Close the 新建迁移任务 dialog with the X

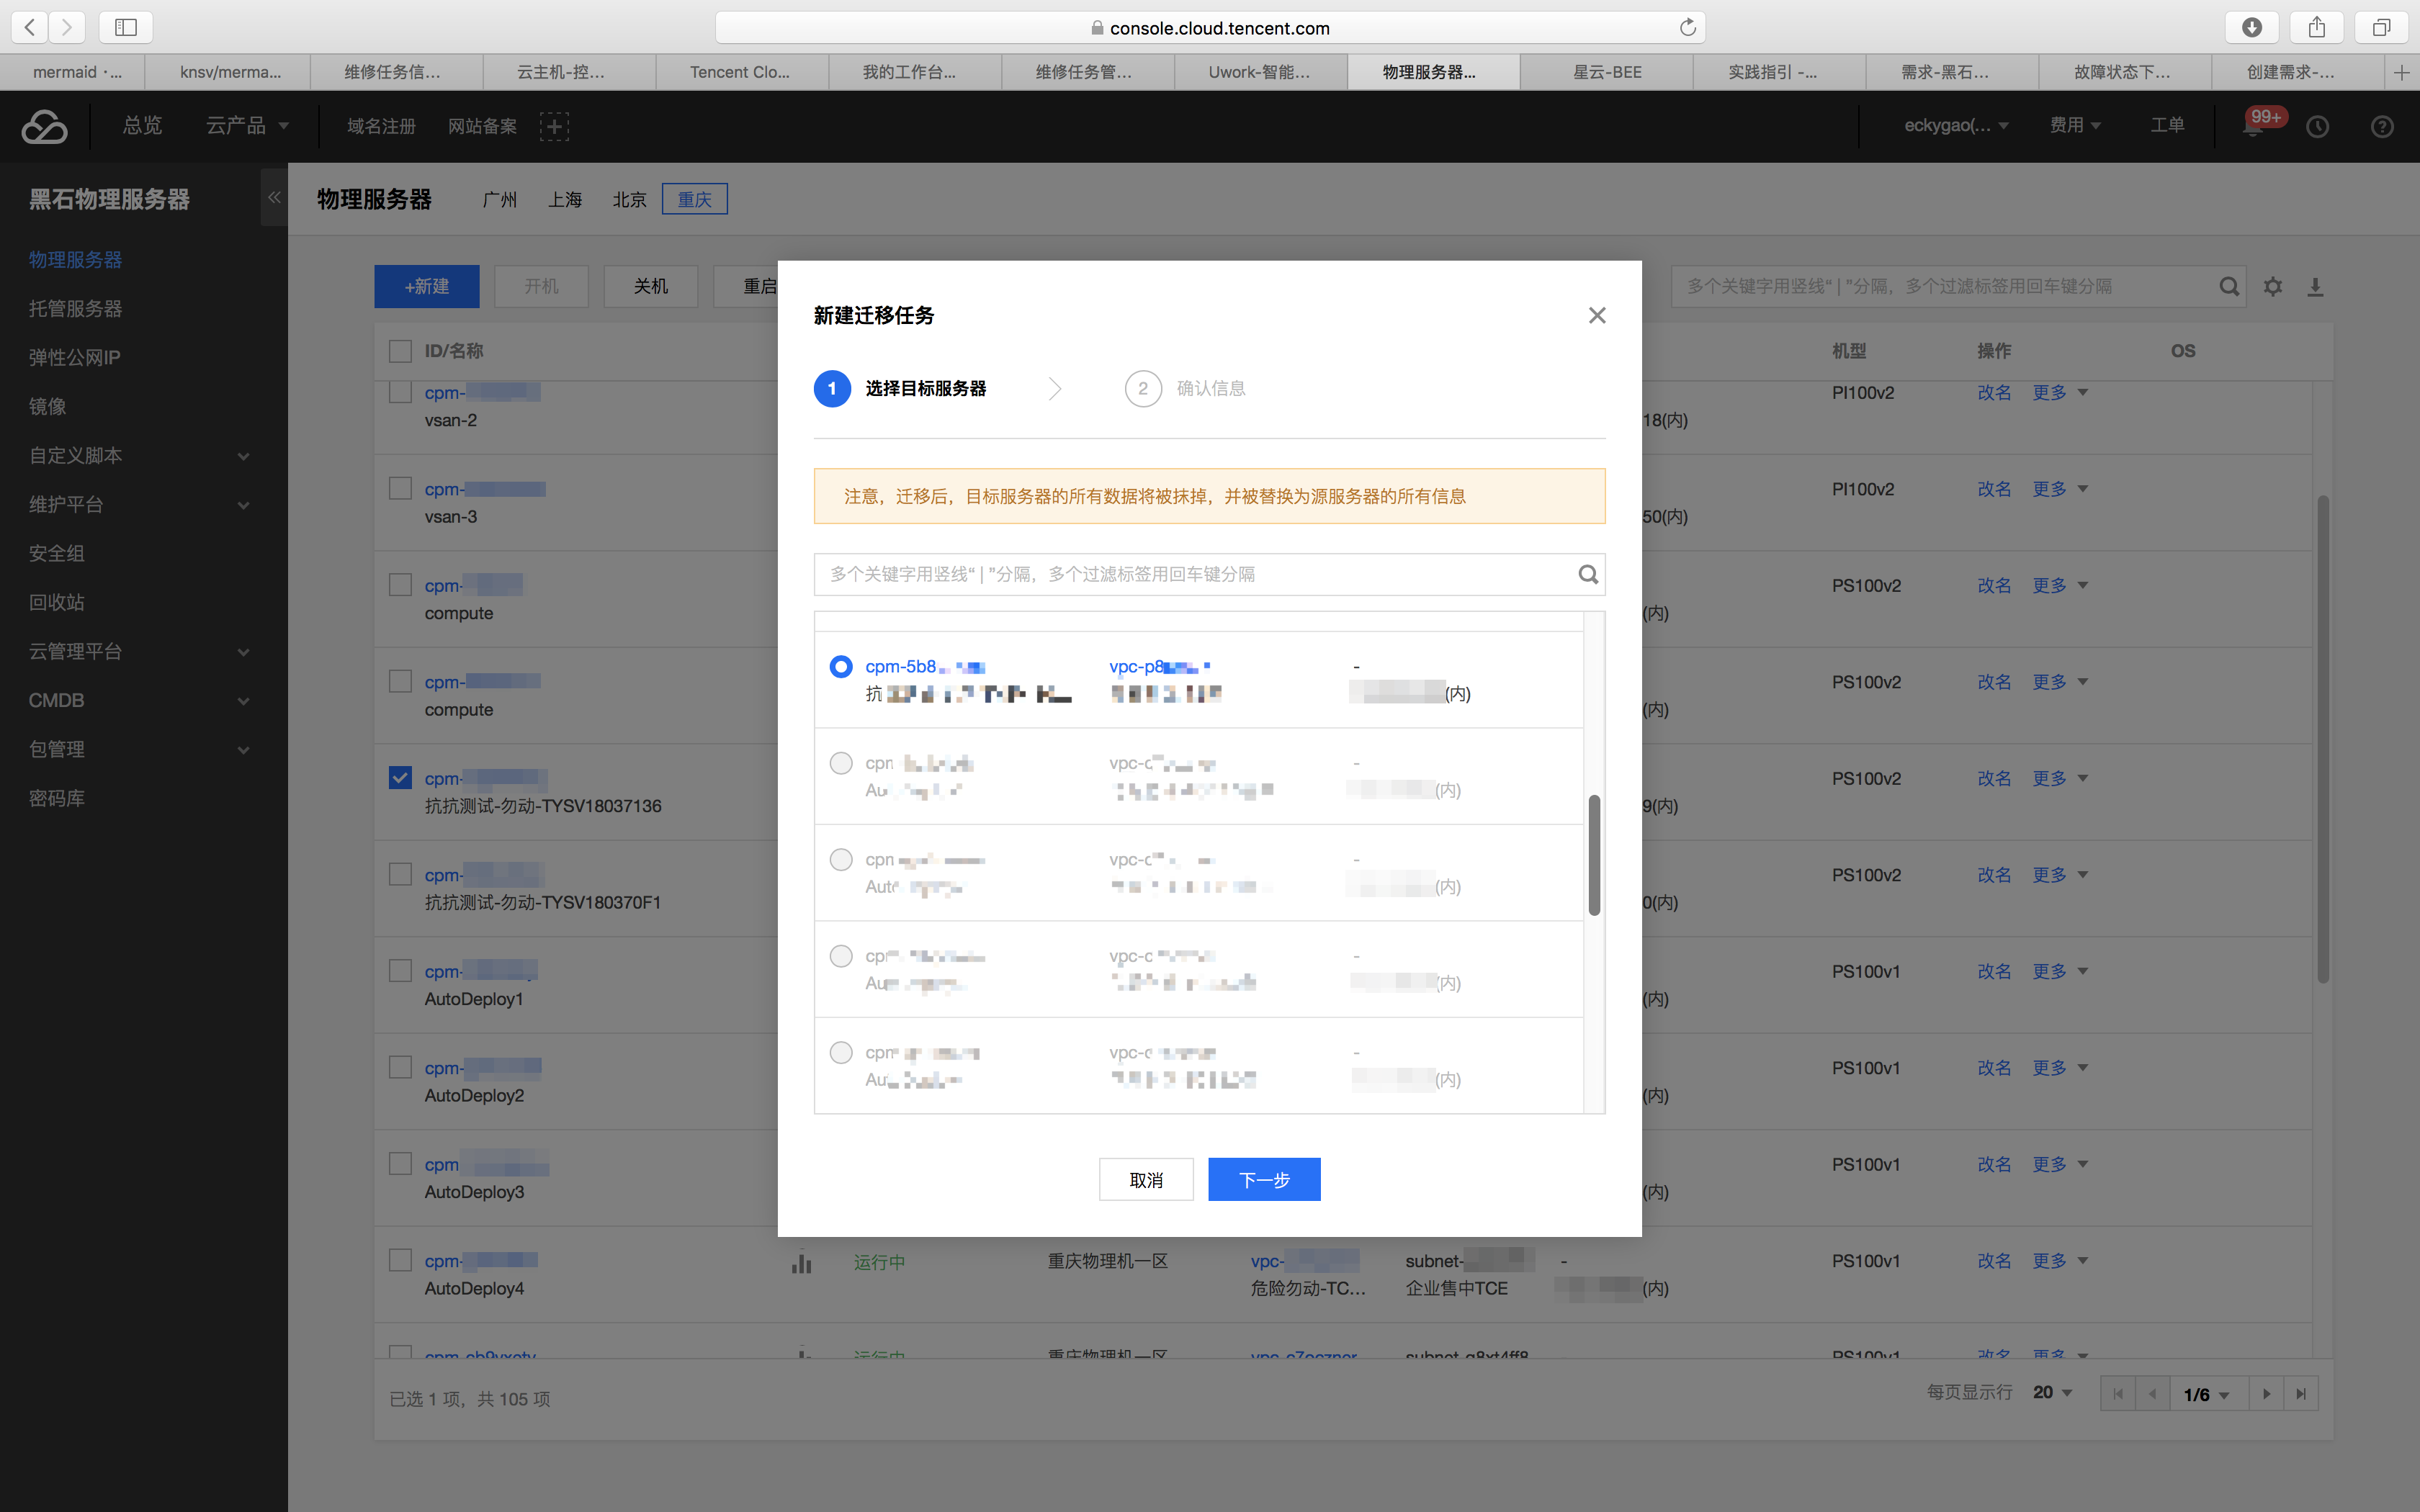[x=1597, y=315]
